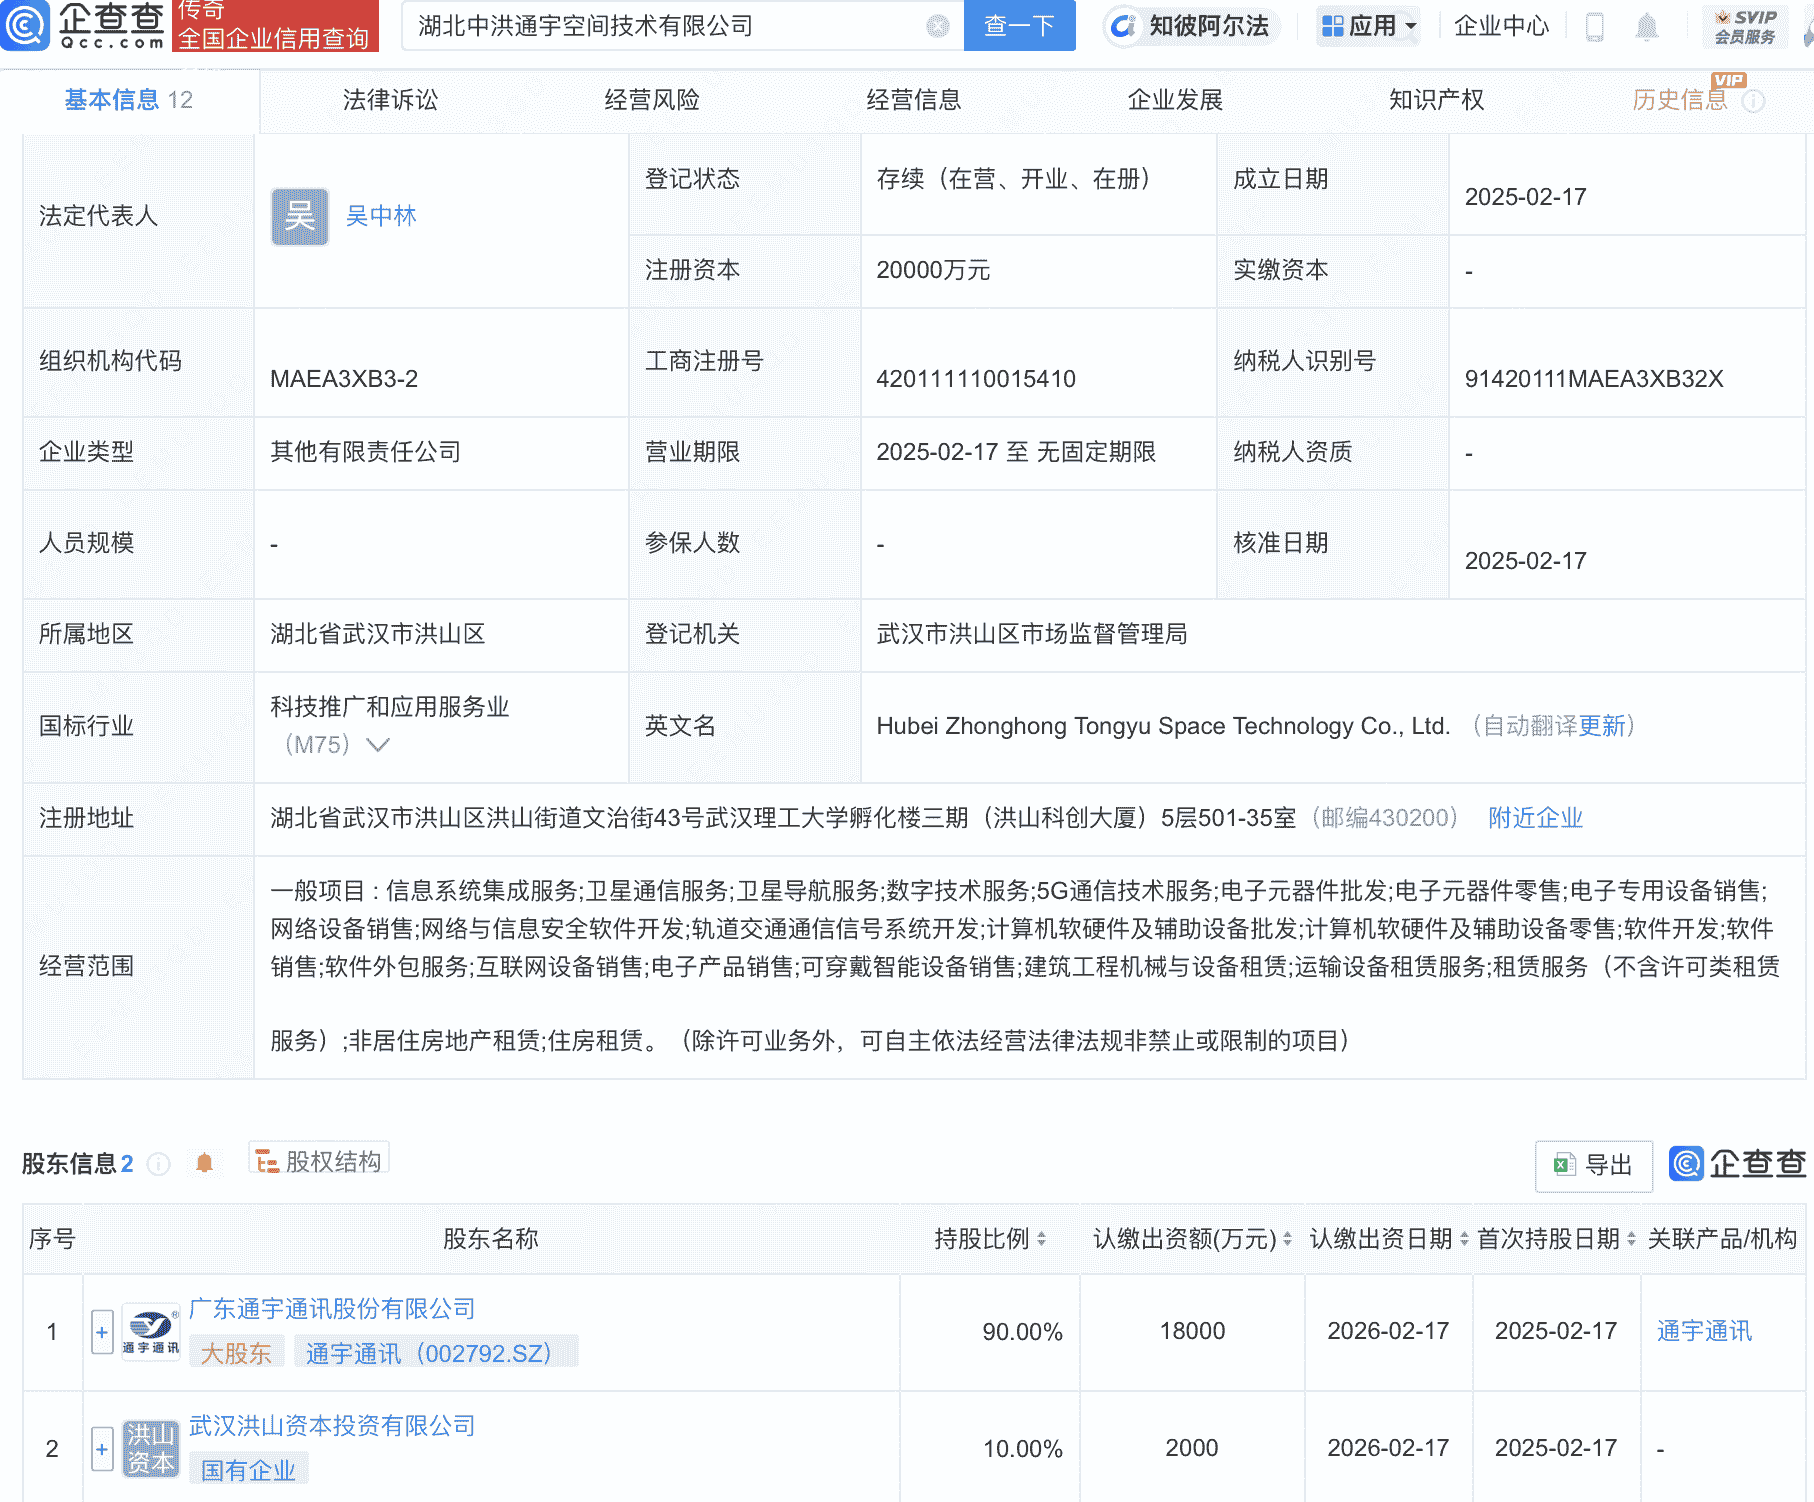Screen dimensions: 1814x1502
Task: Open the 应用 dropdown menu
Action: click(1368, 26)
